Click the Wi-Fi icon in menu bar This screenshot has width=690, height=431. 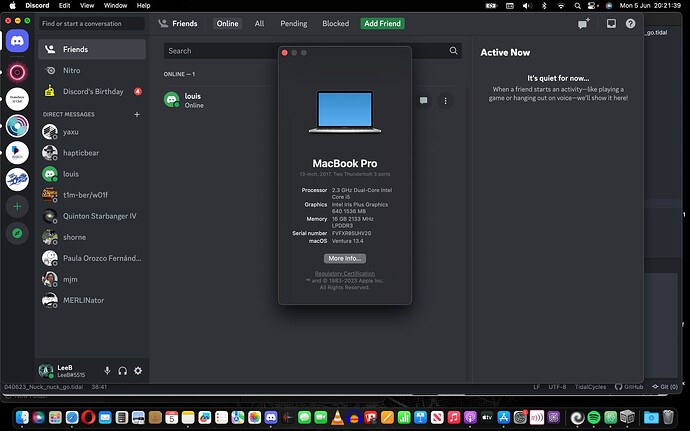pyautogui.click(x=561, y=6)
